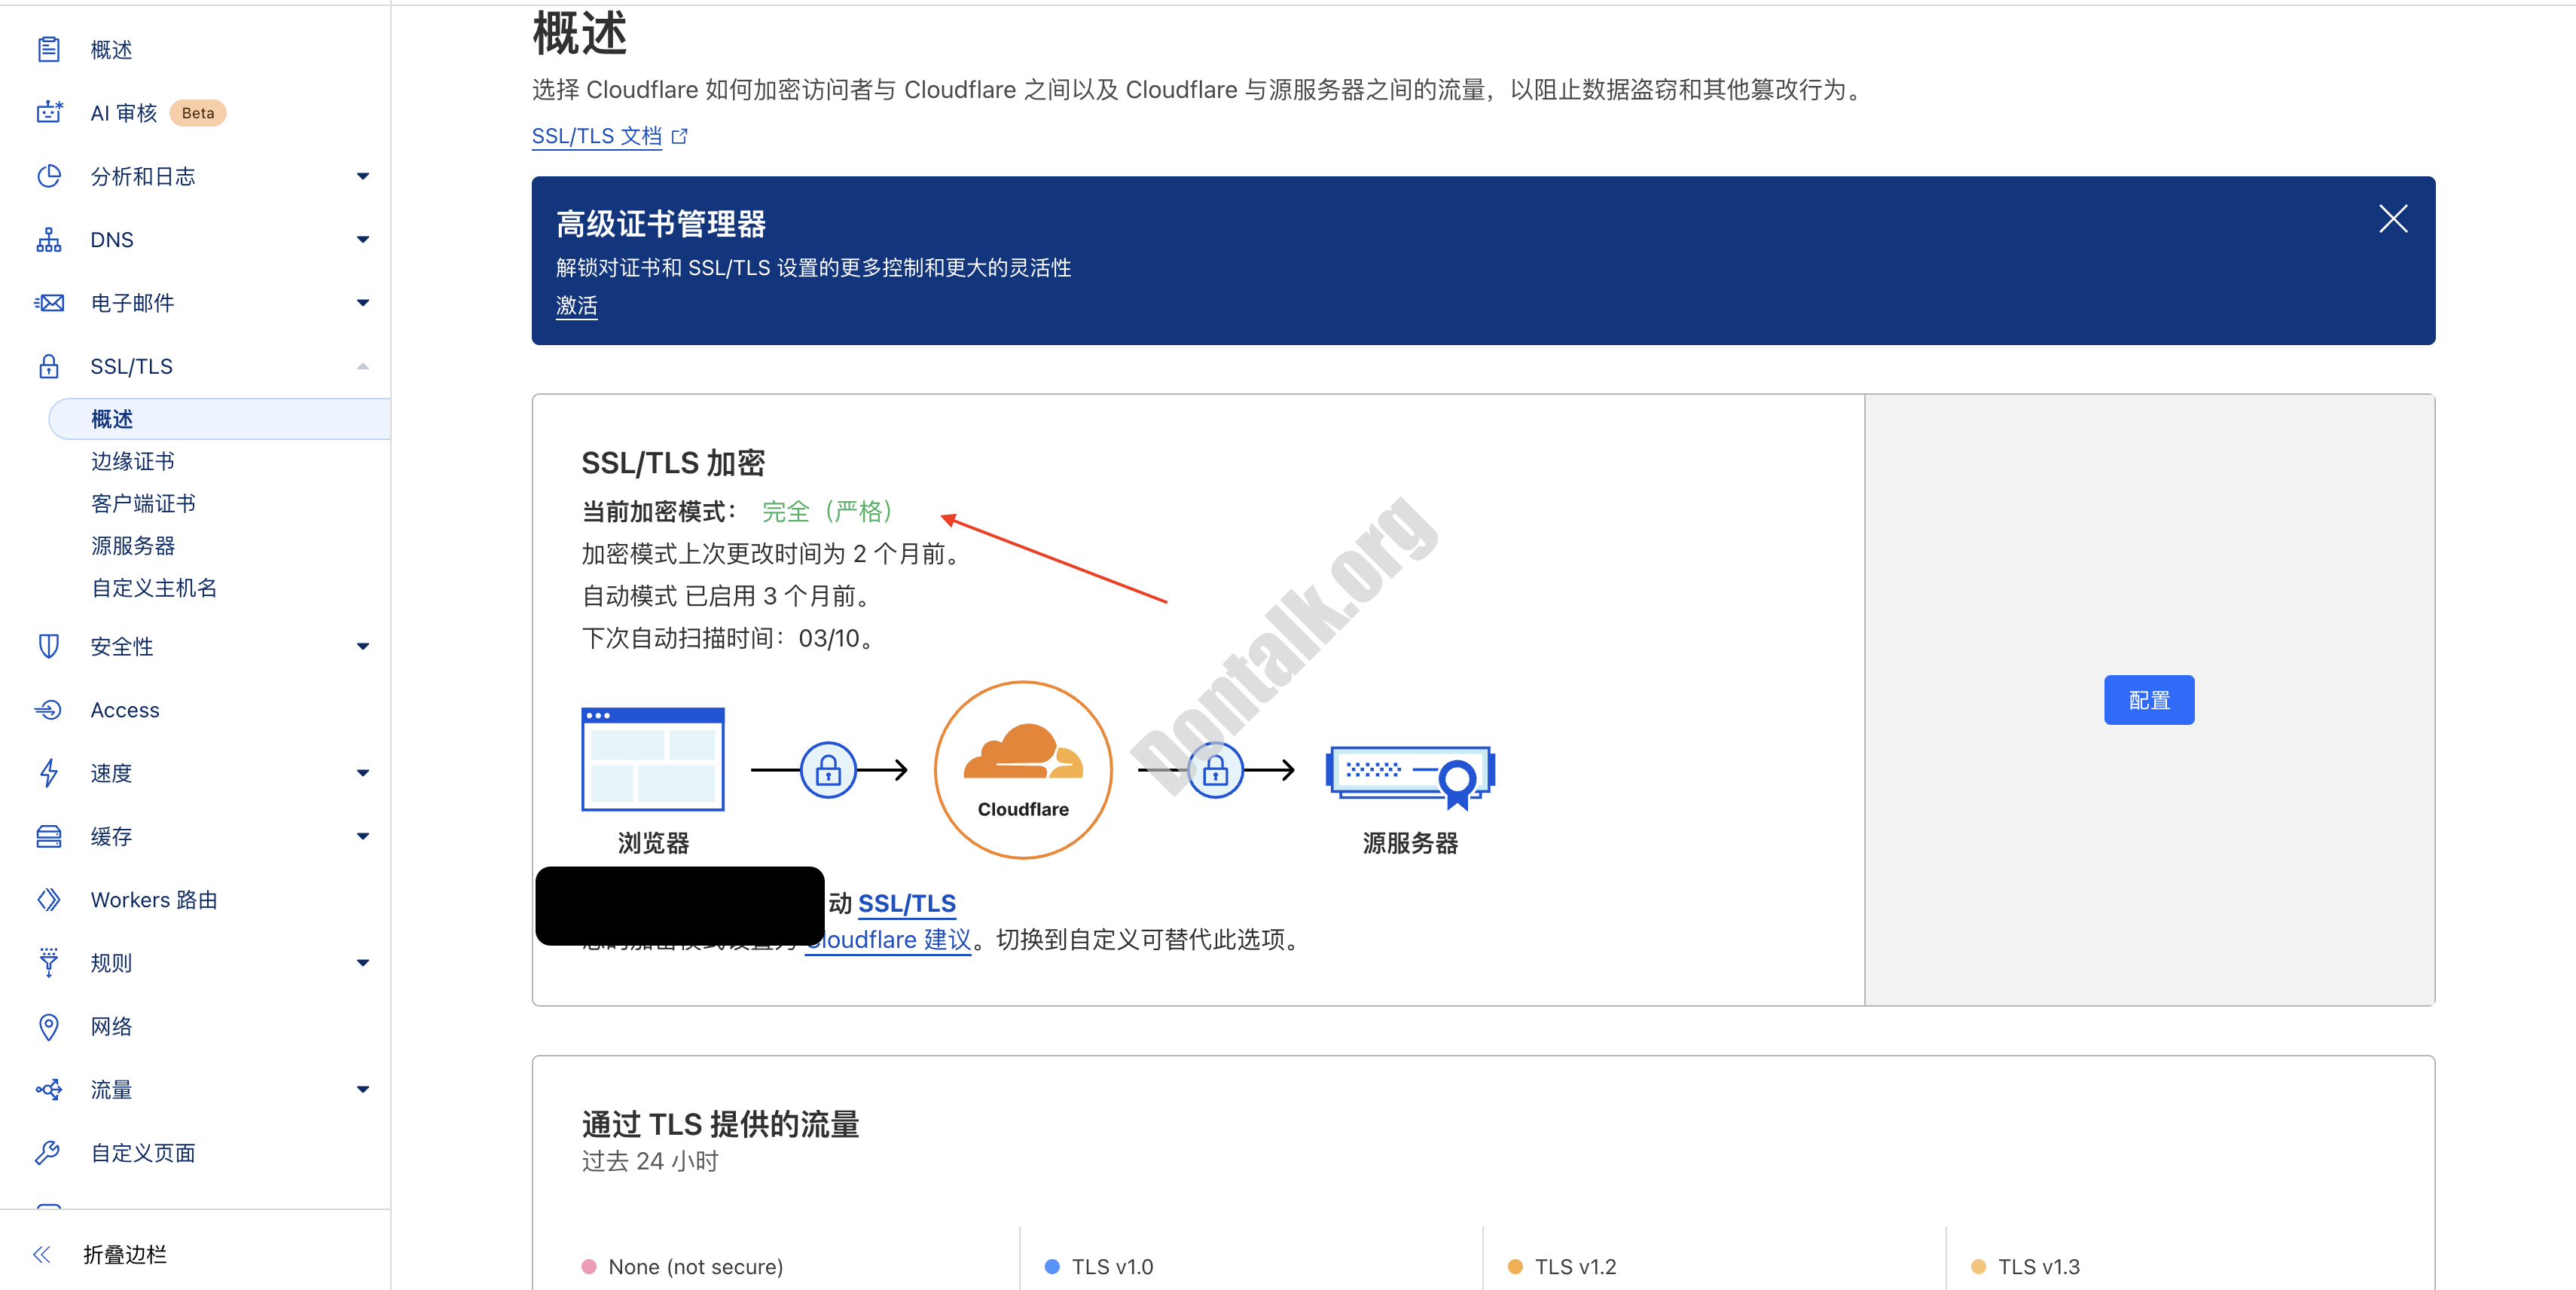Close the 高级证书管理器 banner
Screen dimensions: 2576x1290
point(2392,219)
